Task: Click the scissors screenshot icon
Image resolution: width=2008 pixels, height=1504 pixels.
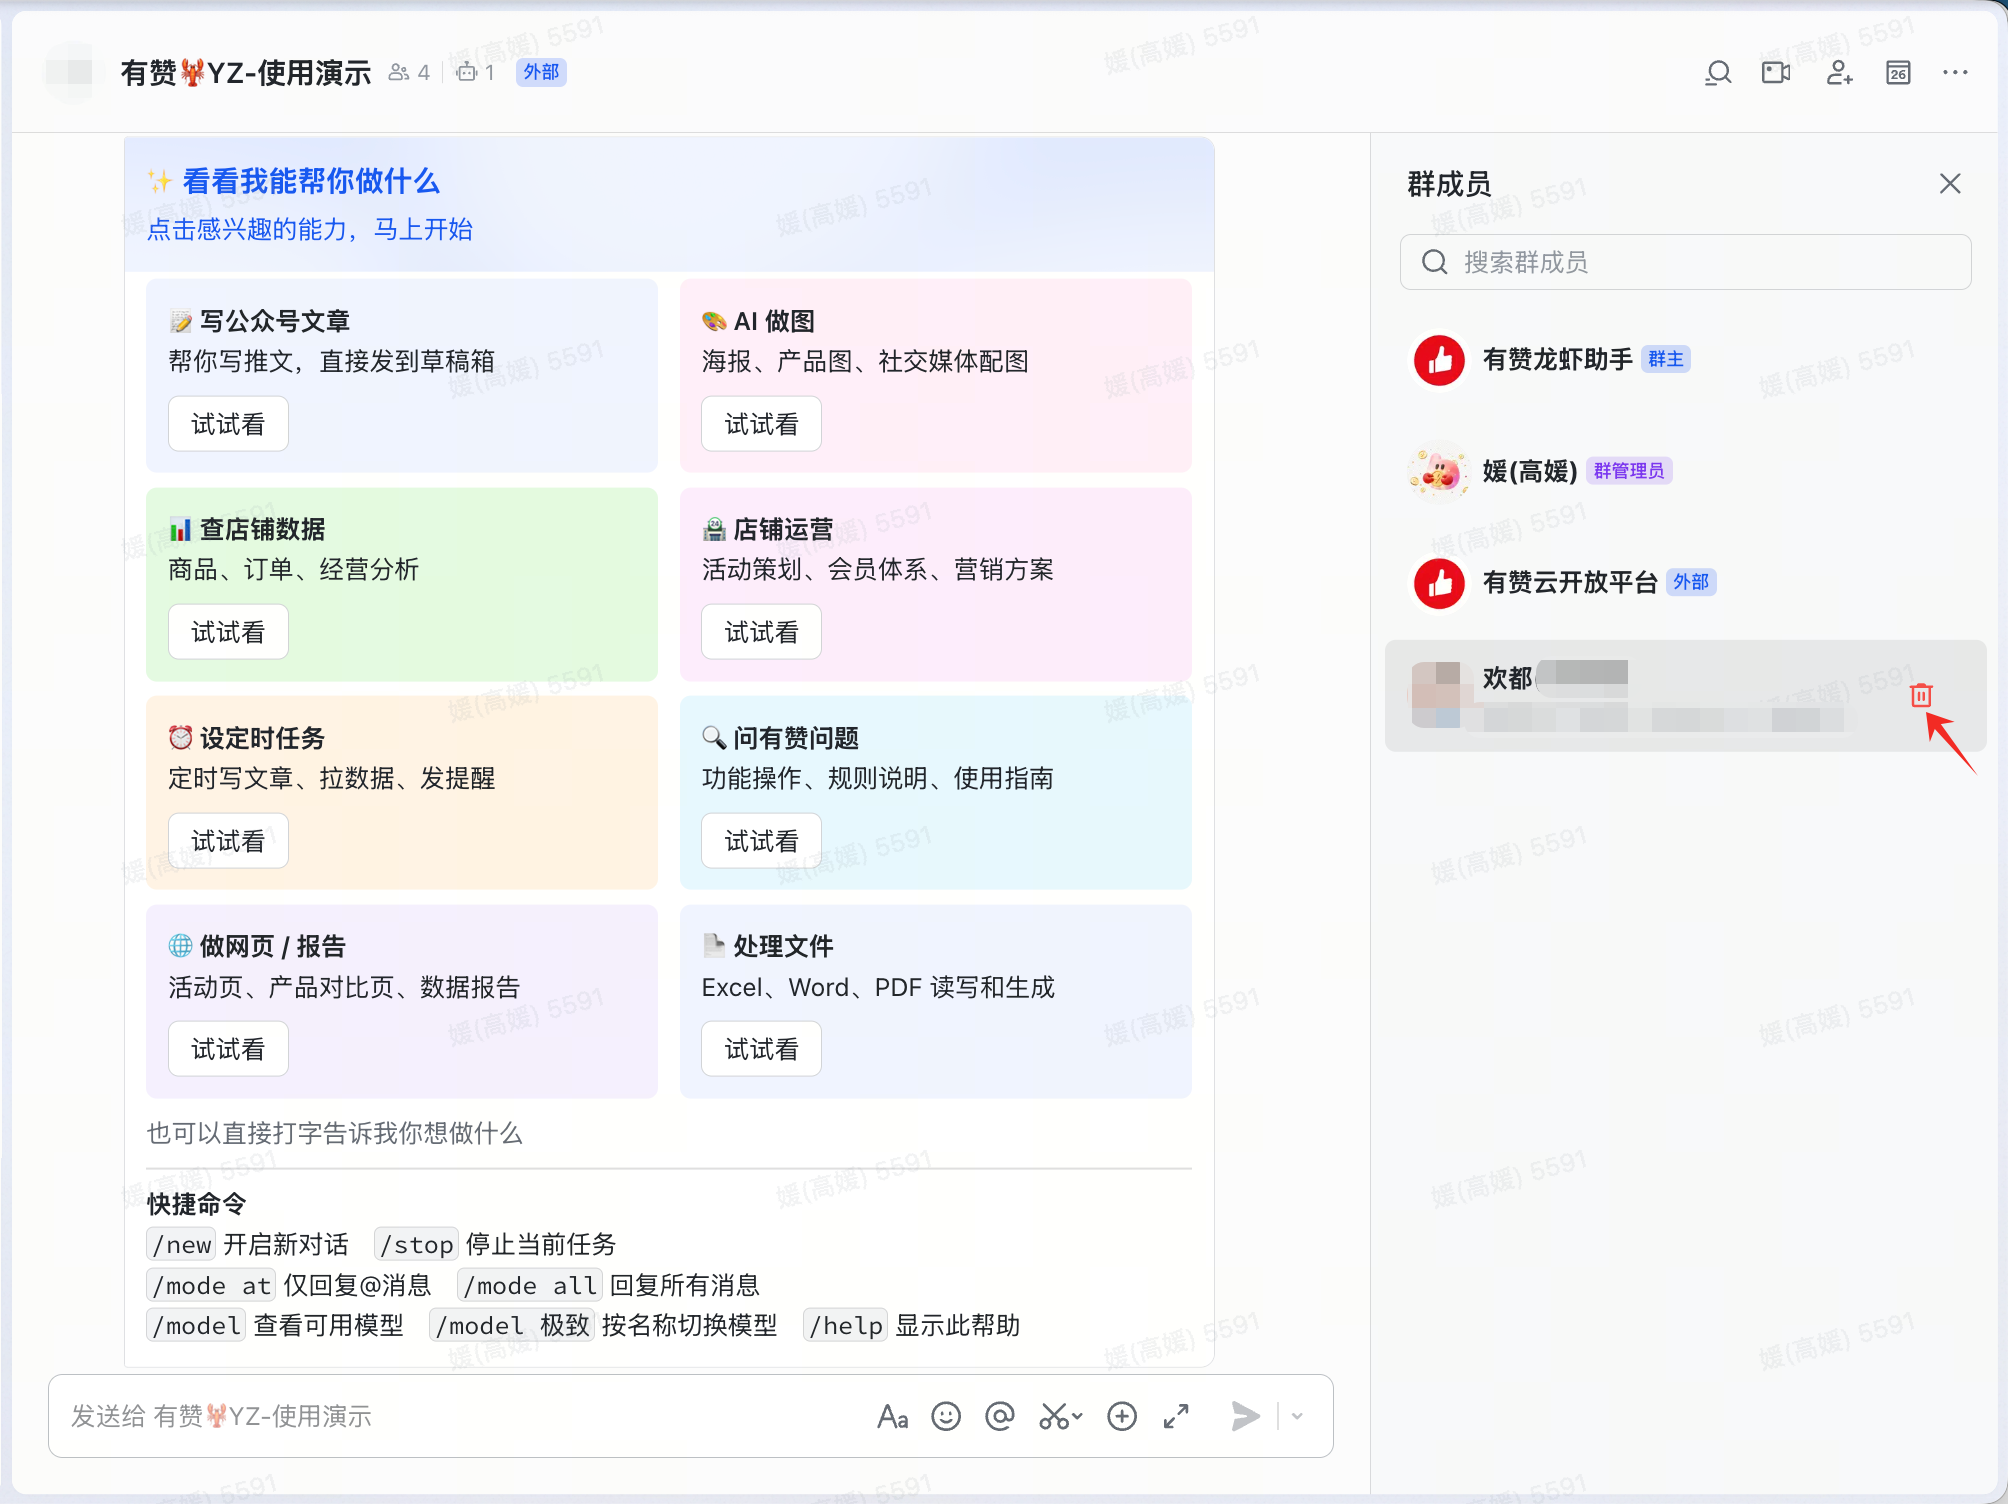Action: (x=1053, y=1416)
